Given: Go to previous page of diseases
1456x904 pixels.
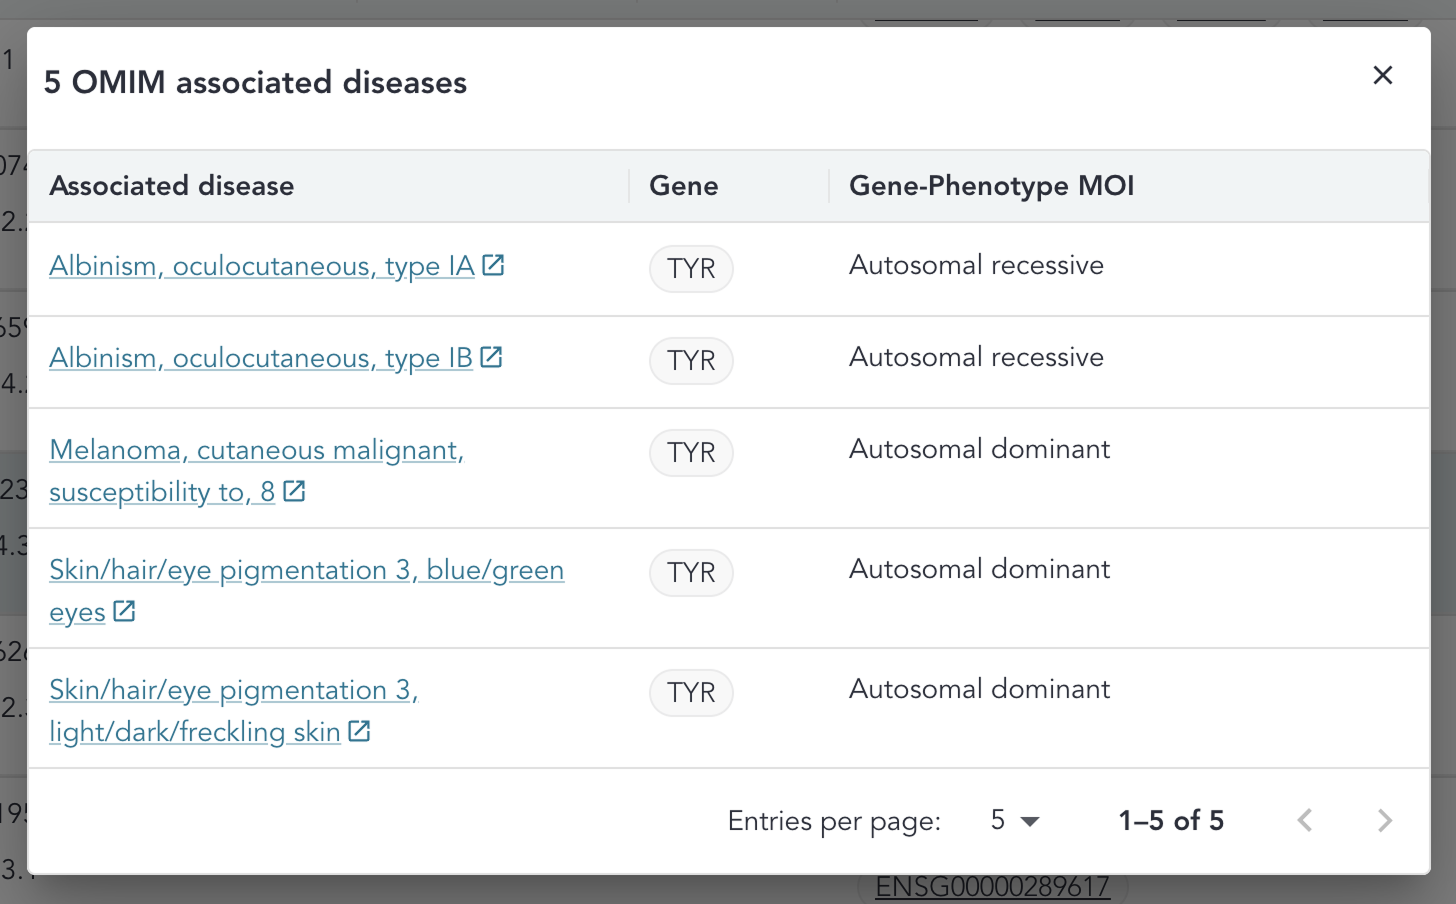Looking at the screenshot, I should pyautogui.click(x=1305, y=821).
